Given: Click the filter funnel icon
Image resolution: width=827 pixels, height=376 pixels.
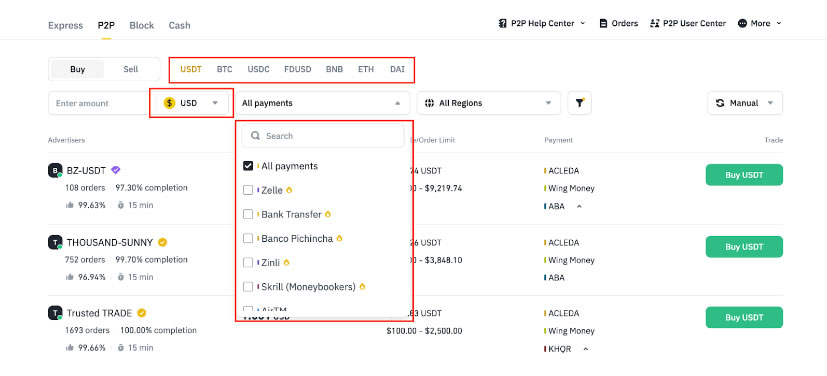Looking at the screenshot, I should 579,103.
